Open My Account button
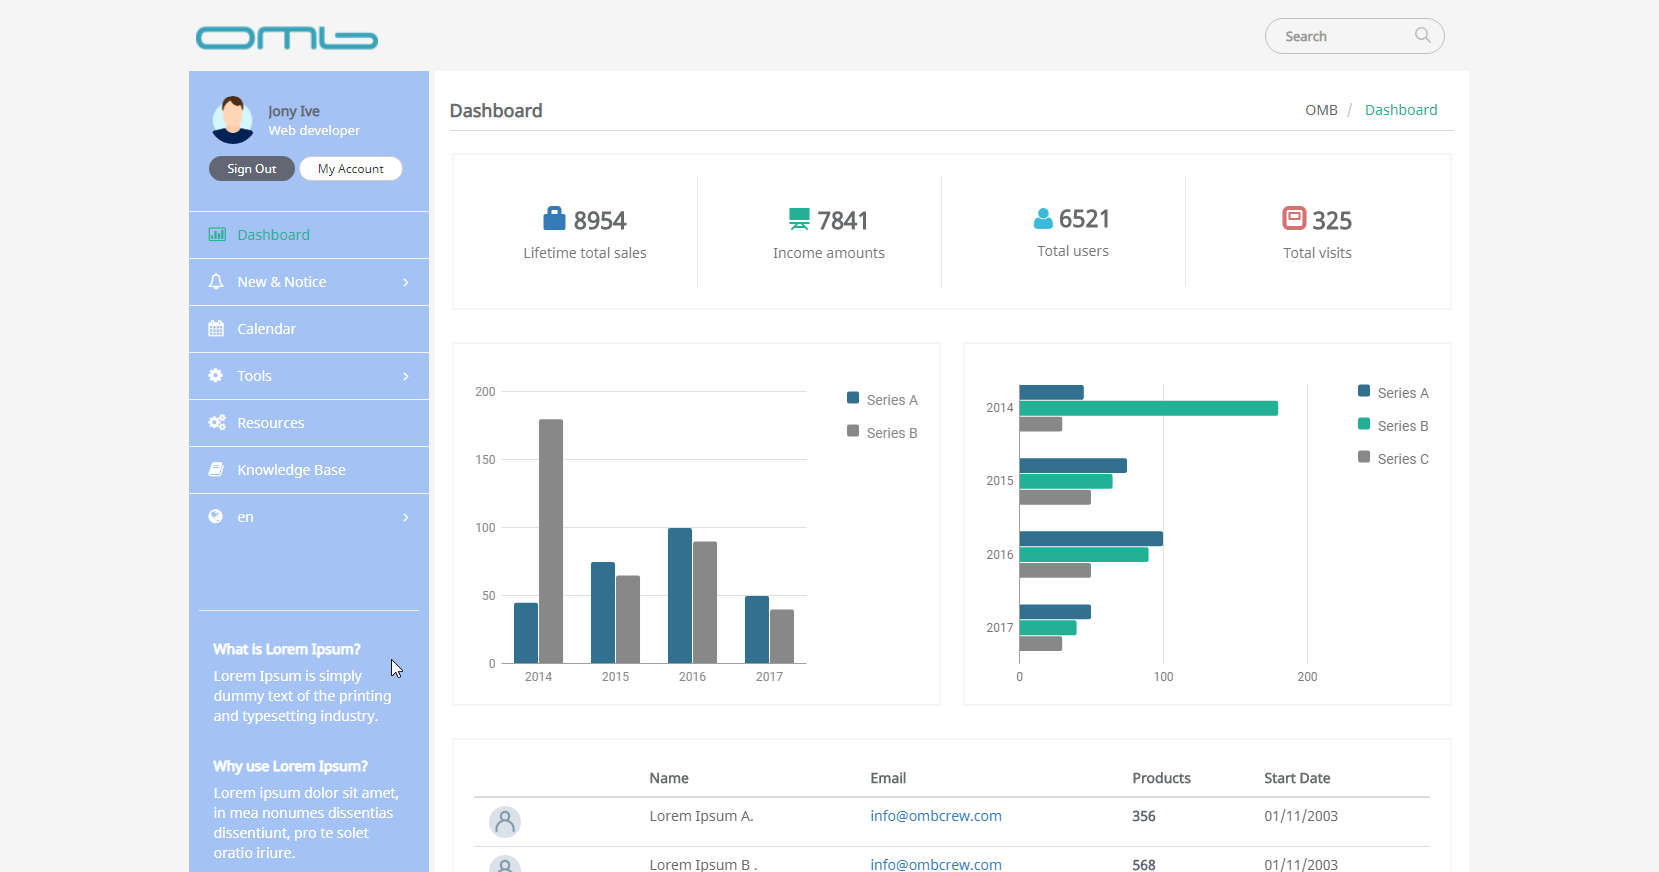This screenshot has height=872, width=1659. [x=351, y=169]
